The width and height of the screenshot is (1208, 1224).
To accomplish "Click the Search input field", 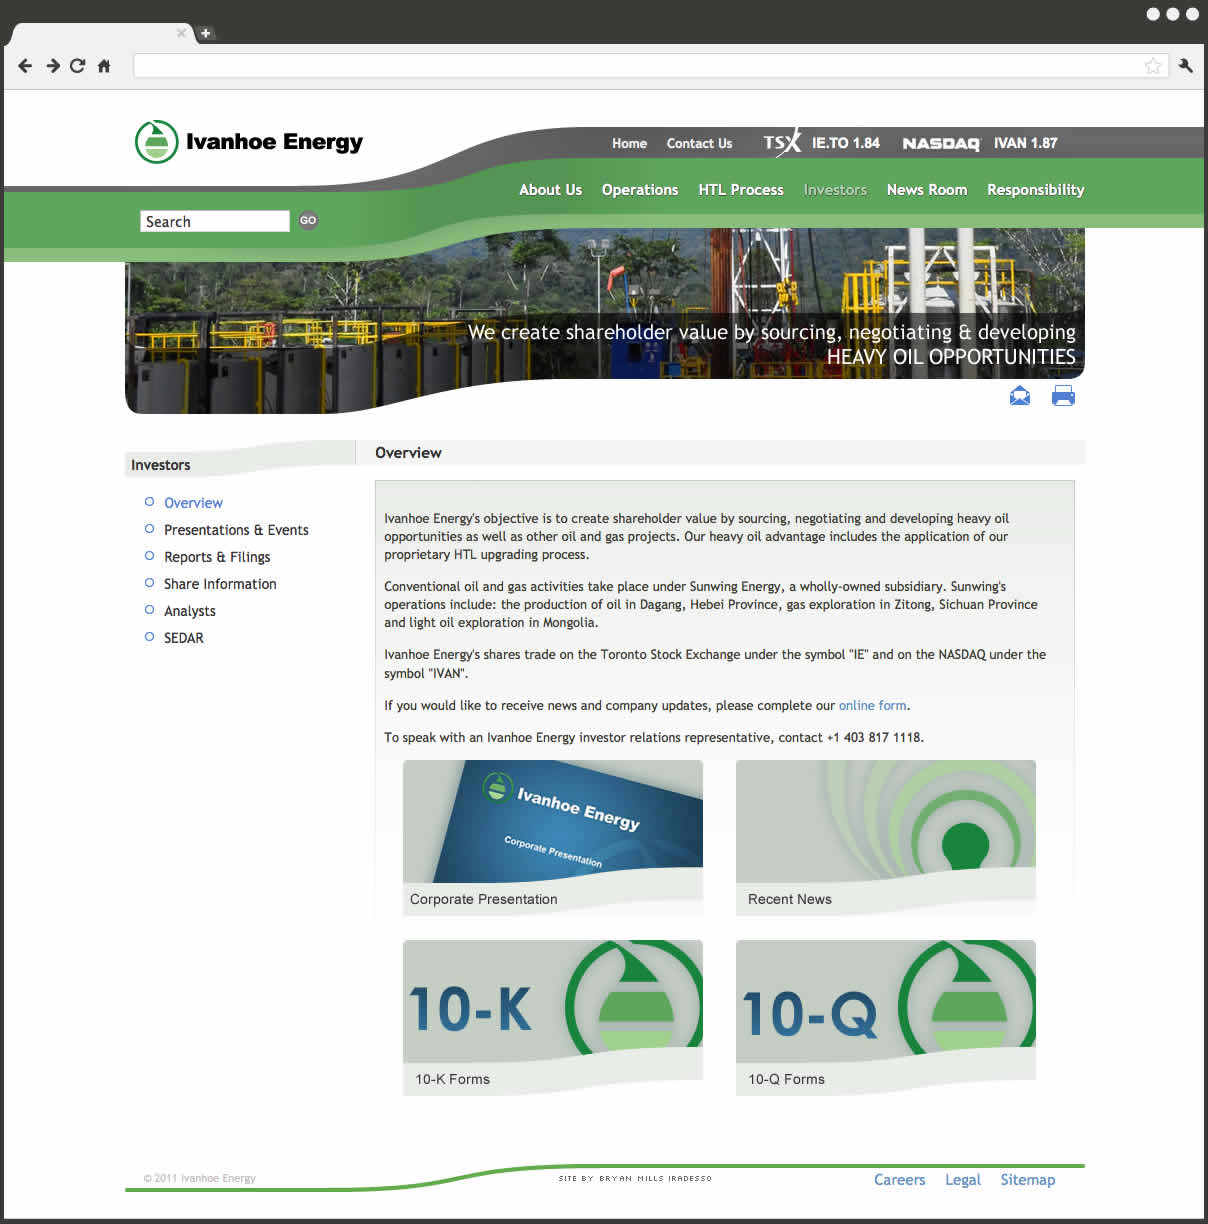I will (x=215, y=221).
